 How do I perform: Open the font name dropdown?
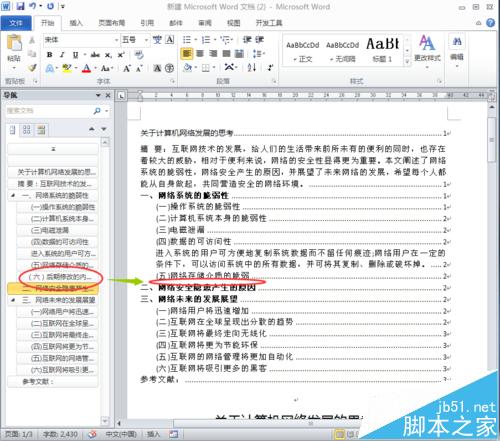pyautogui.click(x=117, y=40)
